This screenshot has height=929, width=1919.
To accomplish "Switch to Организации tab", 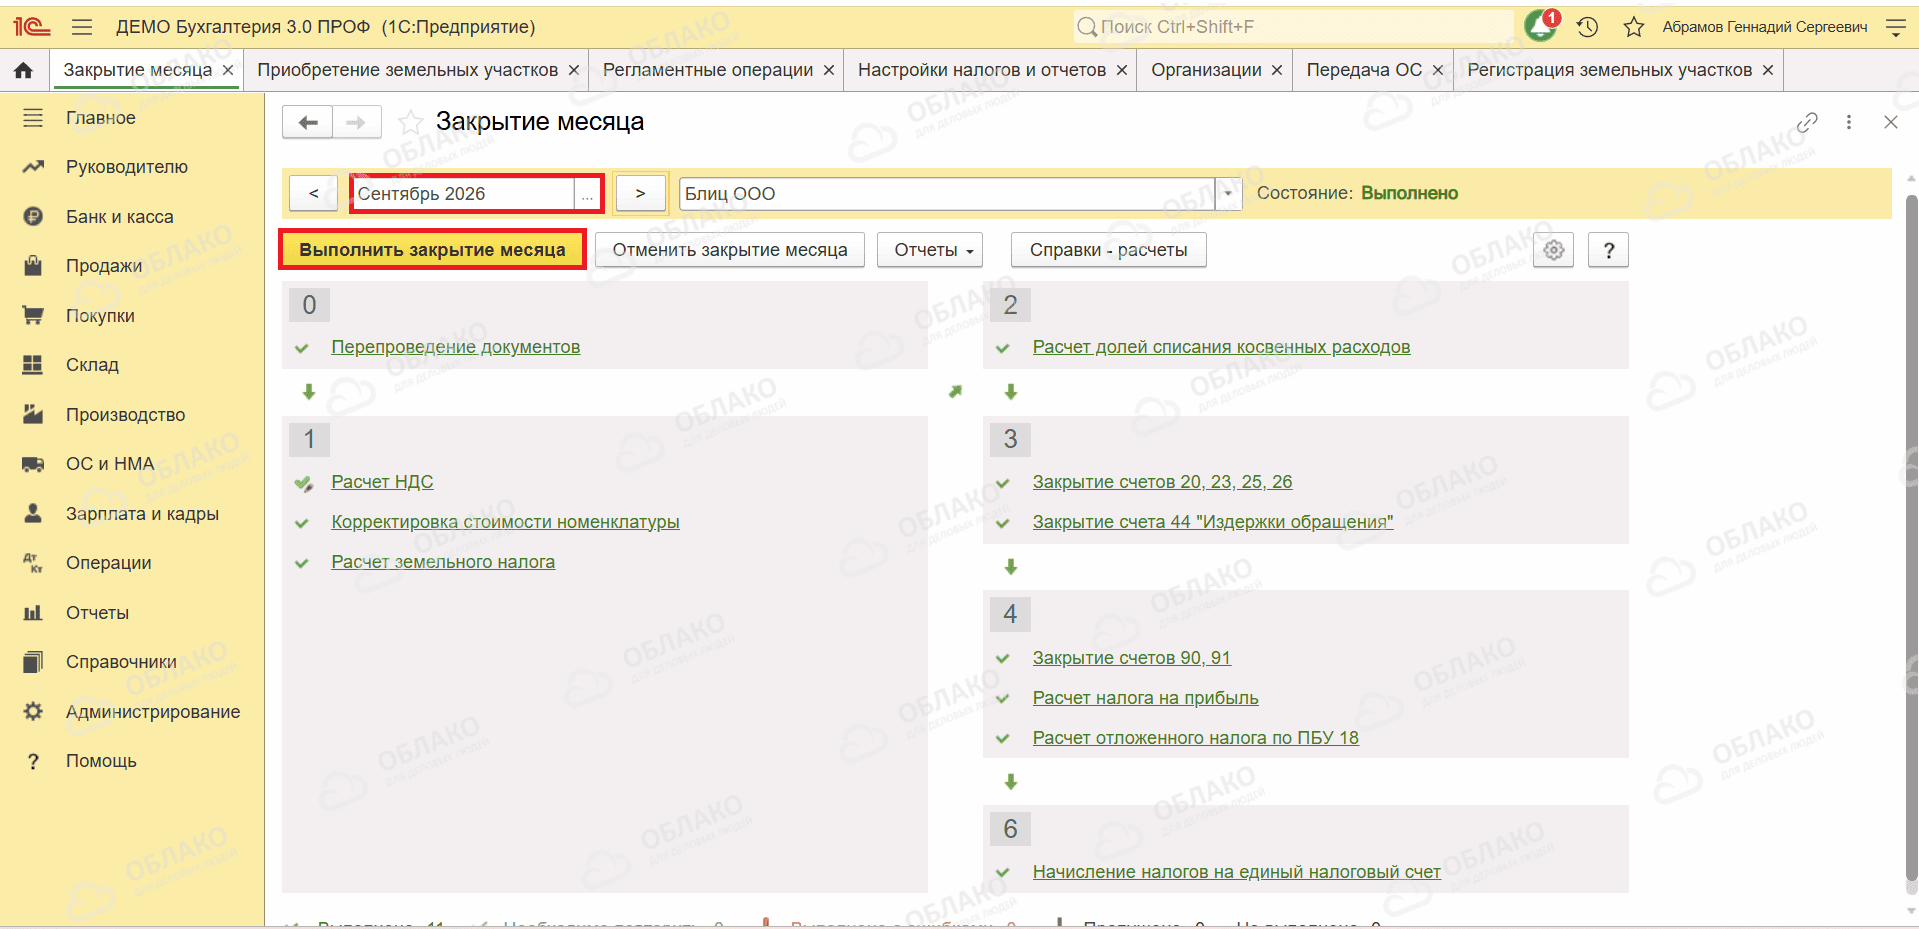I will click(1206, 70).
